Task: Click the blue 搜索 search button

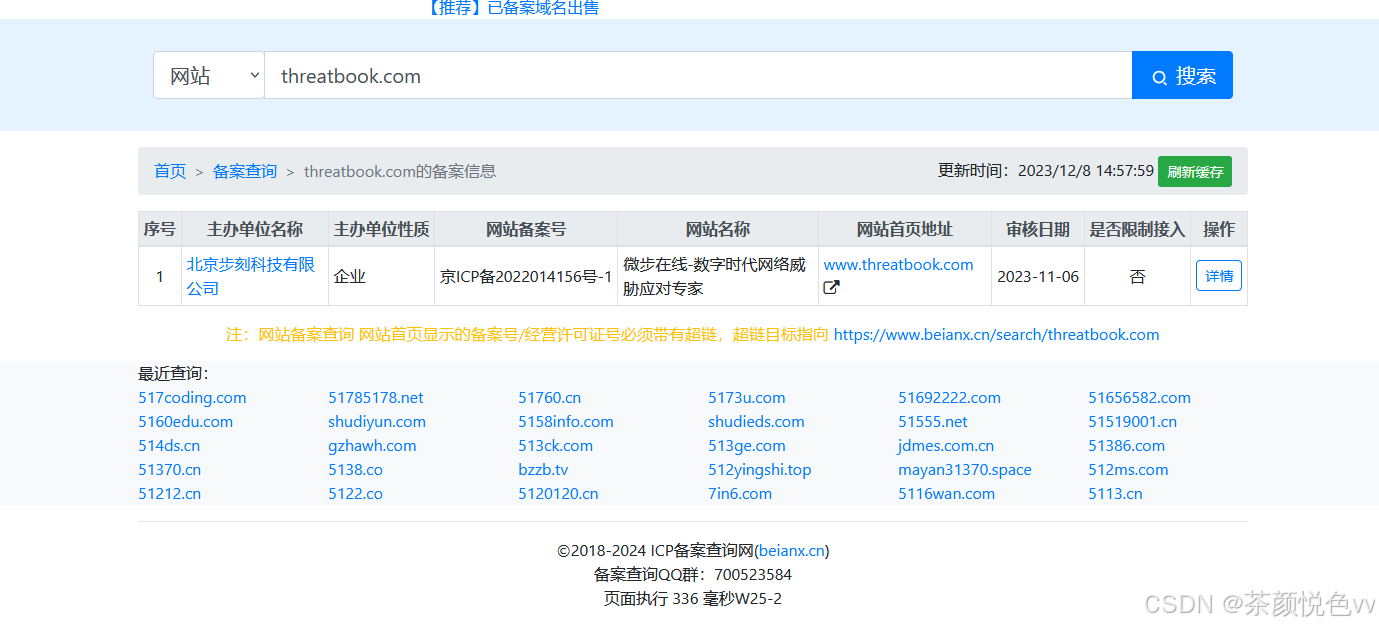Action: tap(1182, 76)
